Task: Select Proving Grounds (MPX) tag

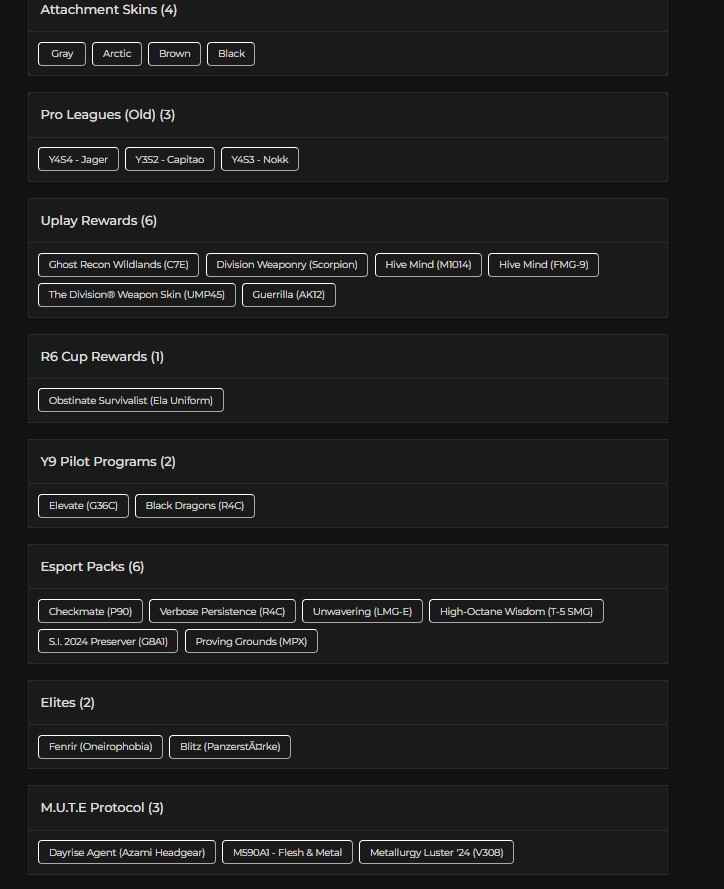Action: tap(251, 642)
